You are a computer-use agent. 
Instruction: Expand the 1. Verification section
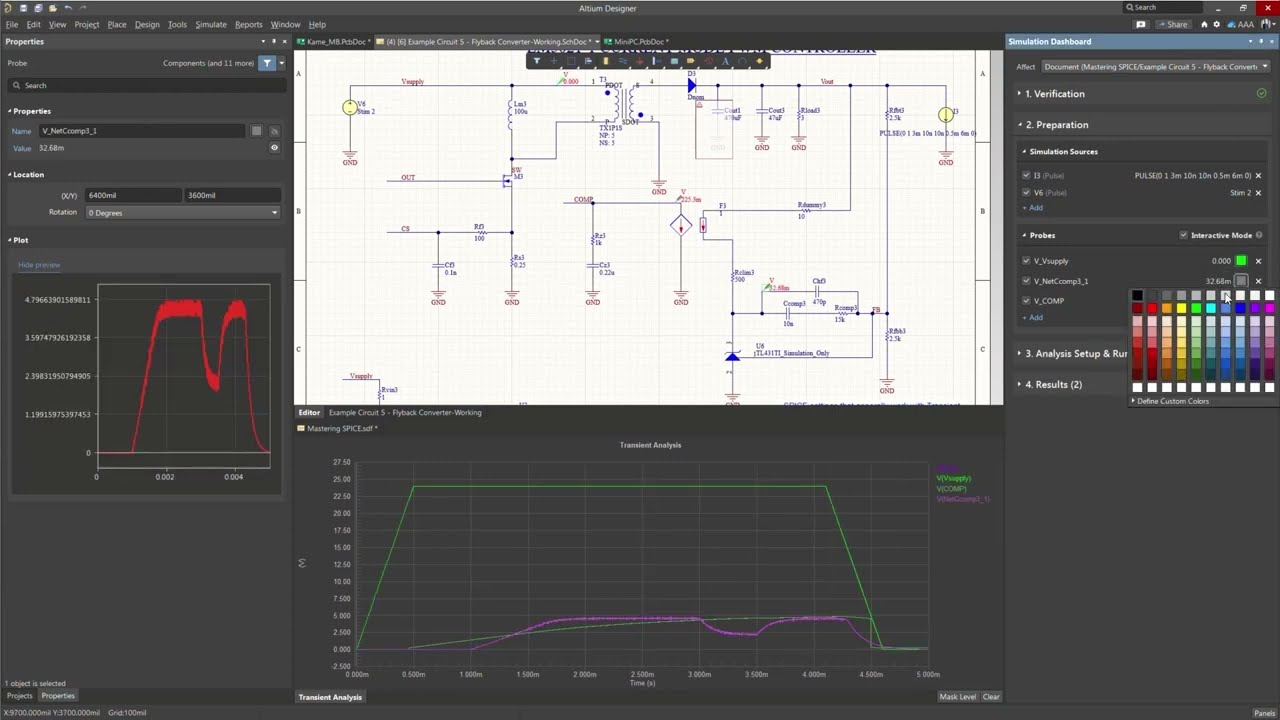tap(1054, 94)
